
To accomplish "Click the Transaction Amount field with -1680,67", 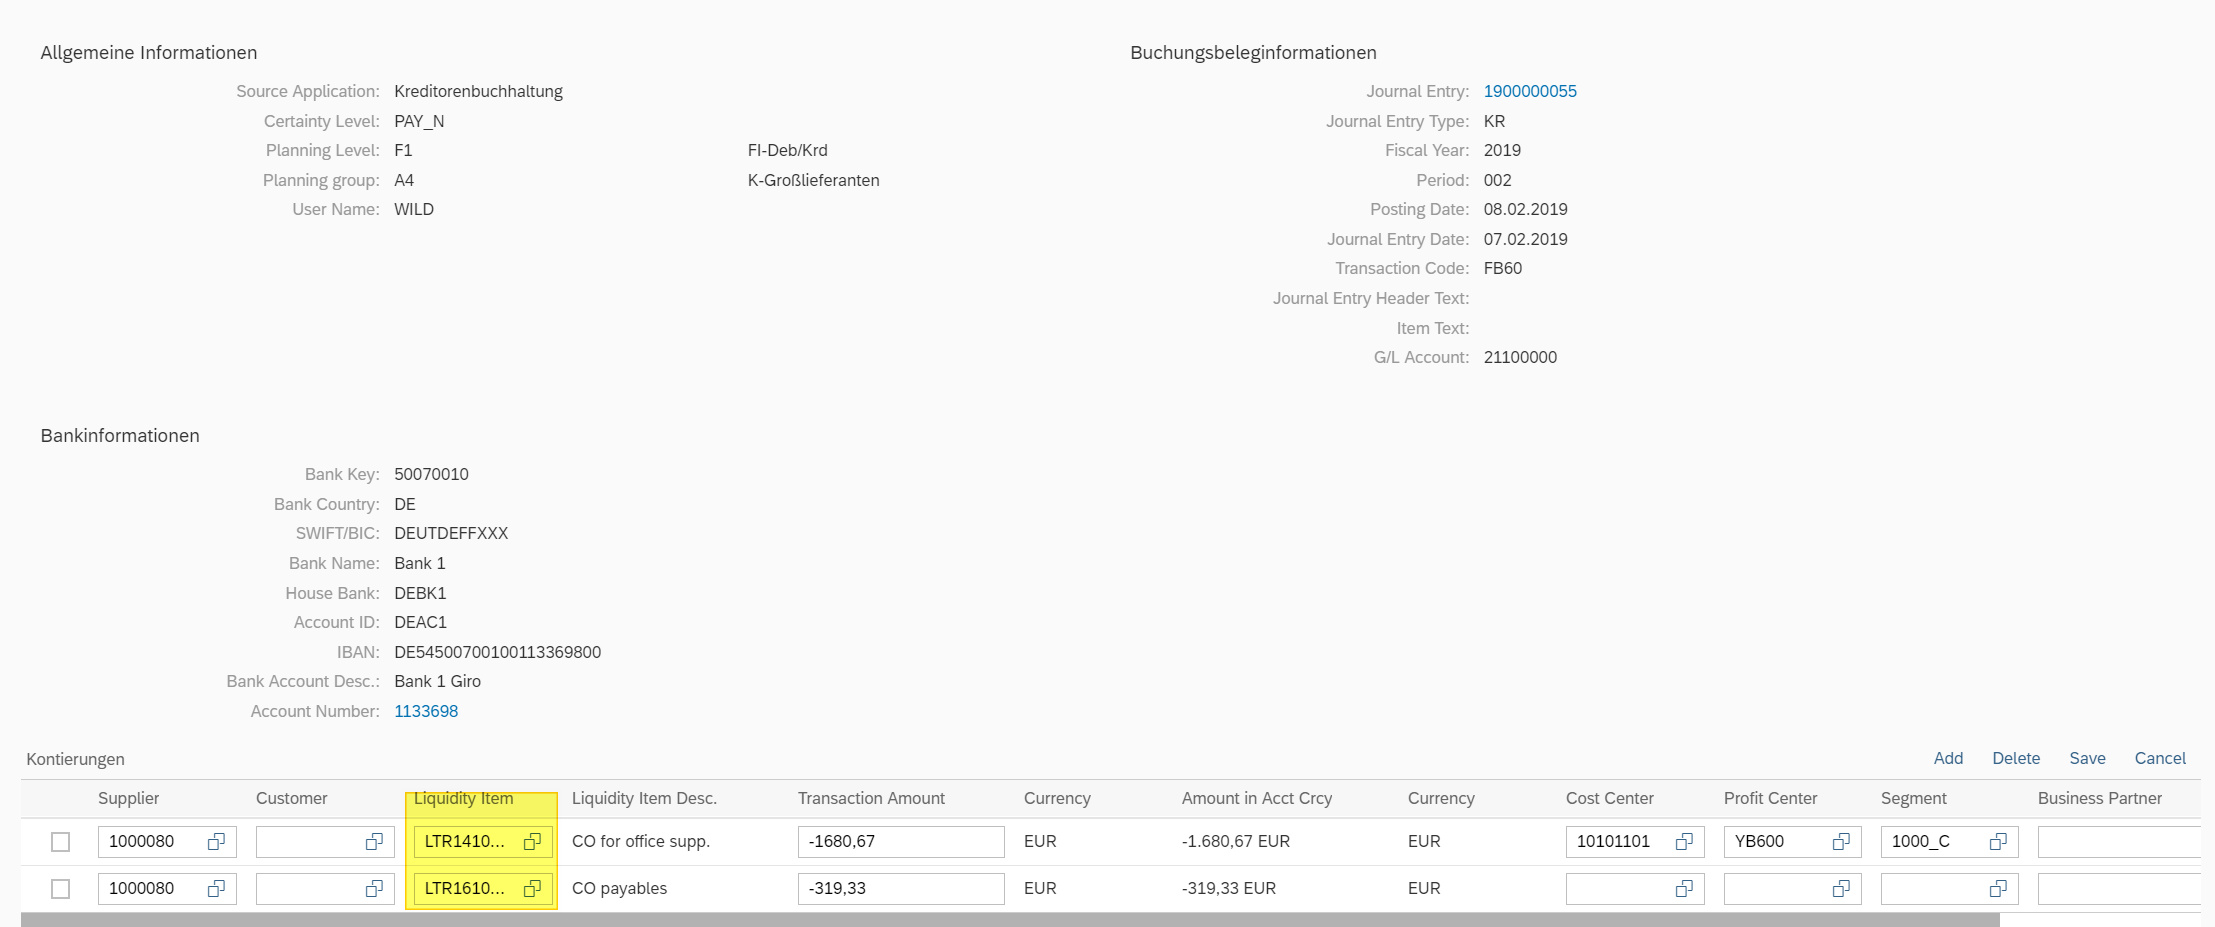I will (900, 842).
